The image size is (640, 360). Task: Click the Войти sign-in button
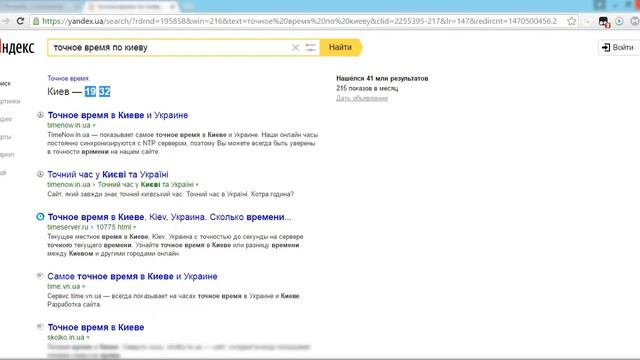click(x=618, y=47)
